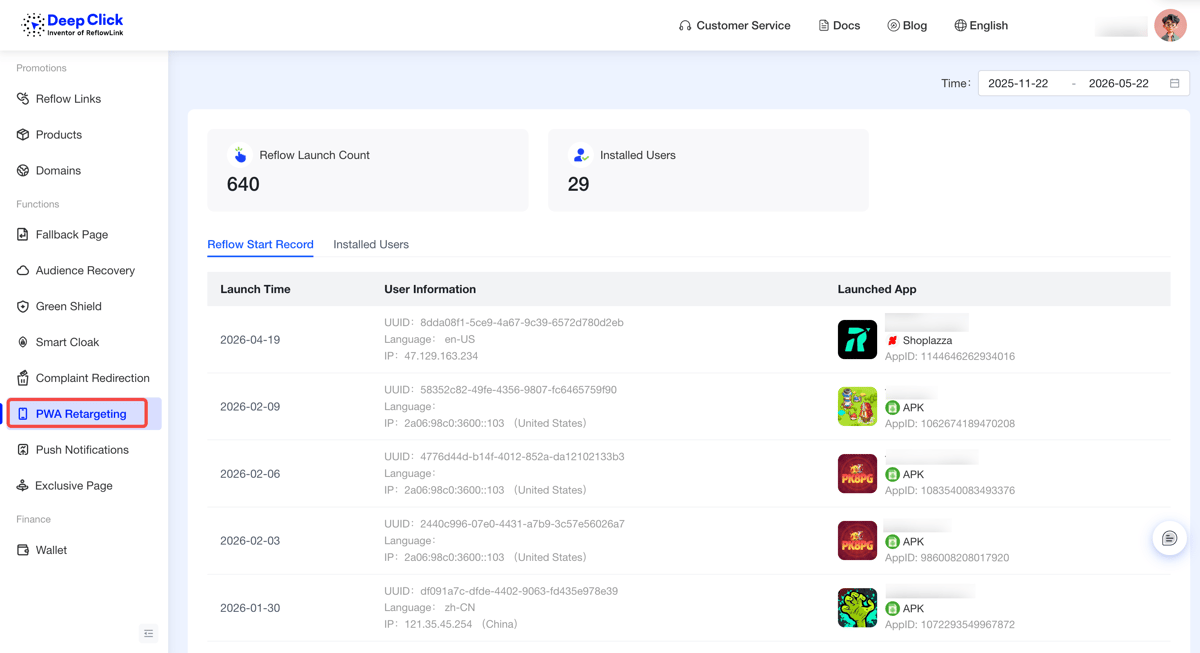This screenshot has height=653, width=1200.
Task: Click the Audience Recovery cloud icon
Action: coord(23,271)
